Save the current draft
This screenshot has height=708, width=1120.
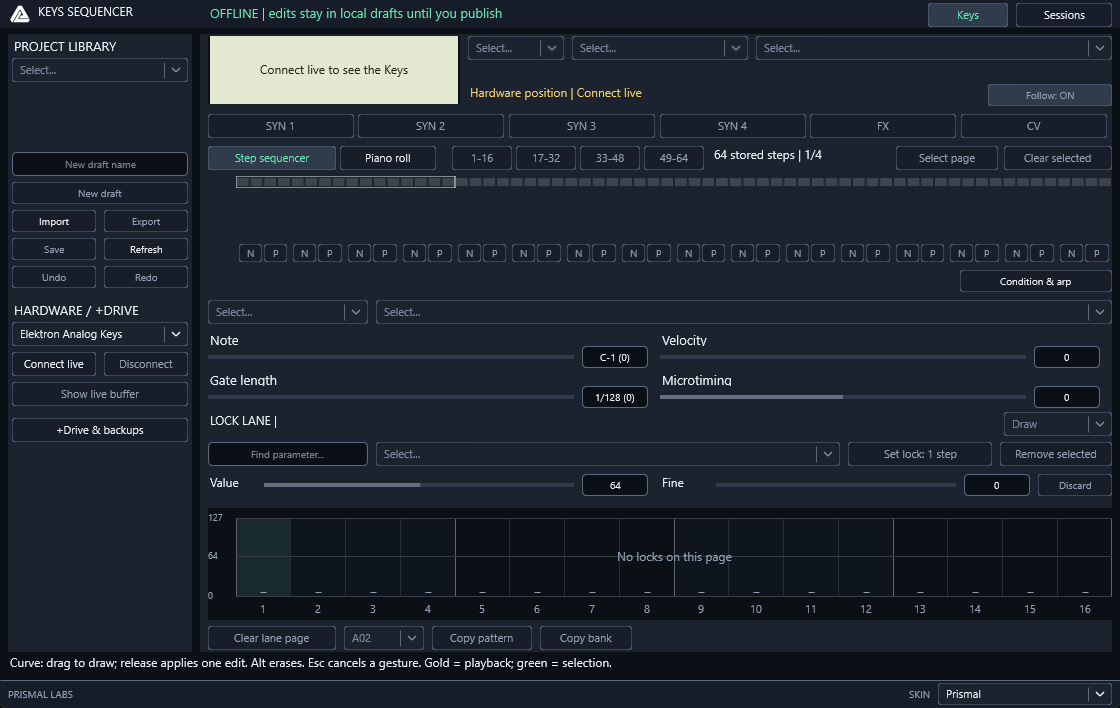54,249
